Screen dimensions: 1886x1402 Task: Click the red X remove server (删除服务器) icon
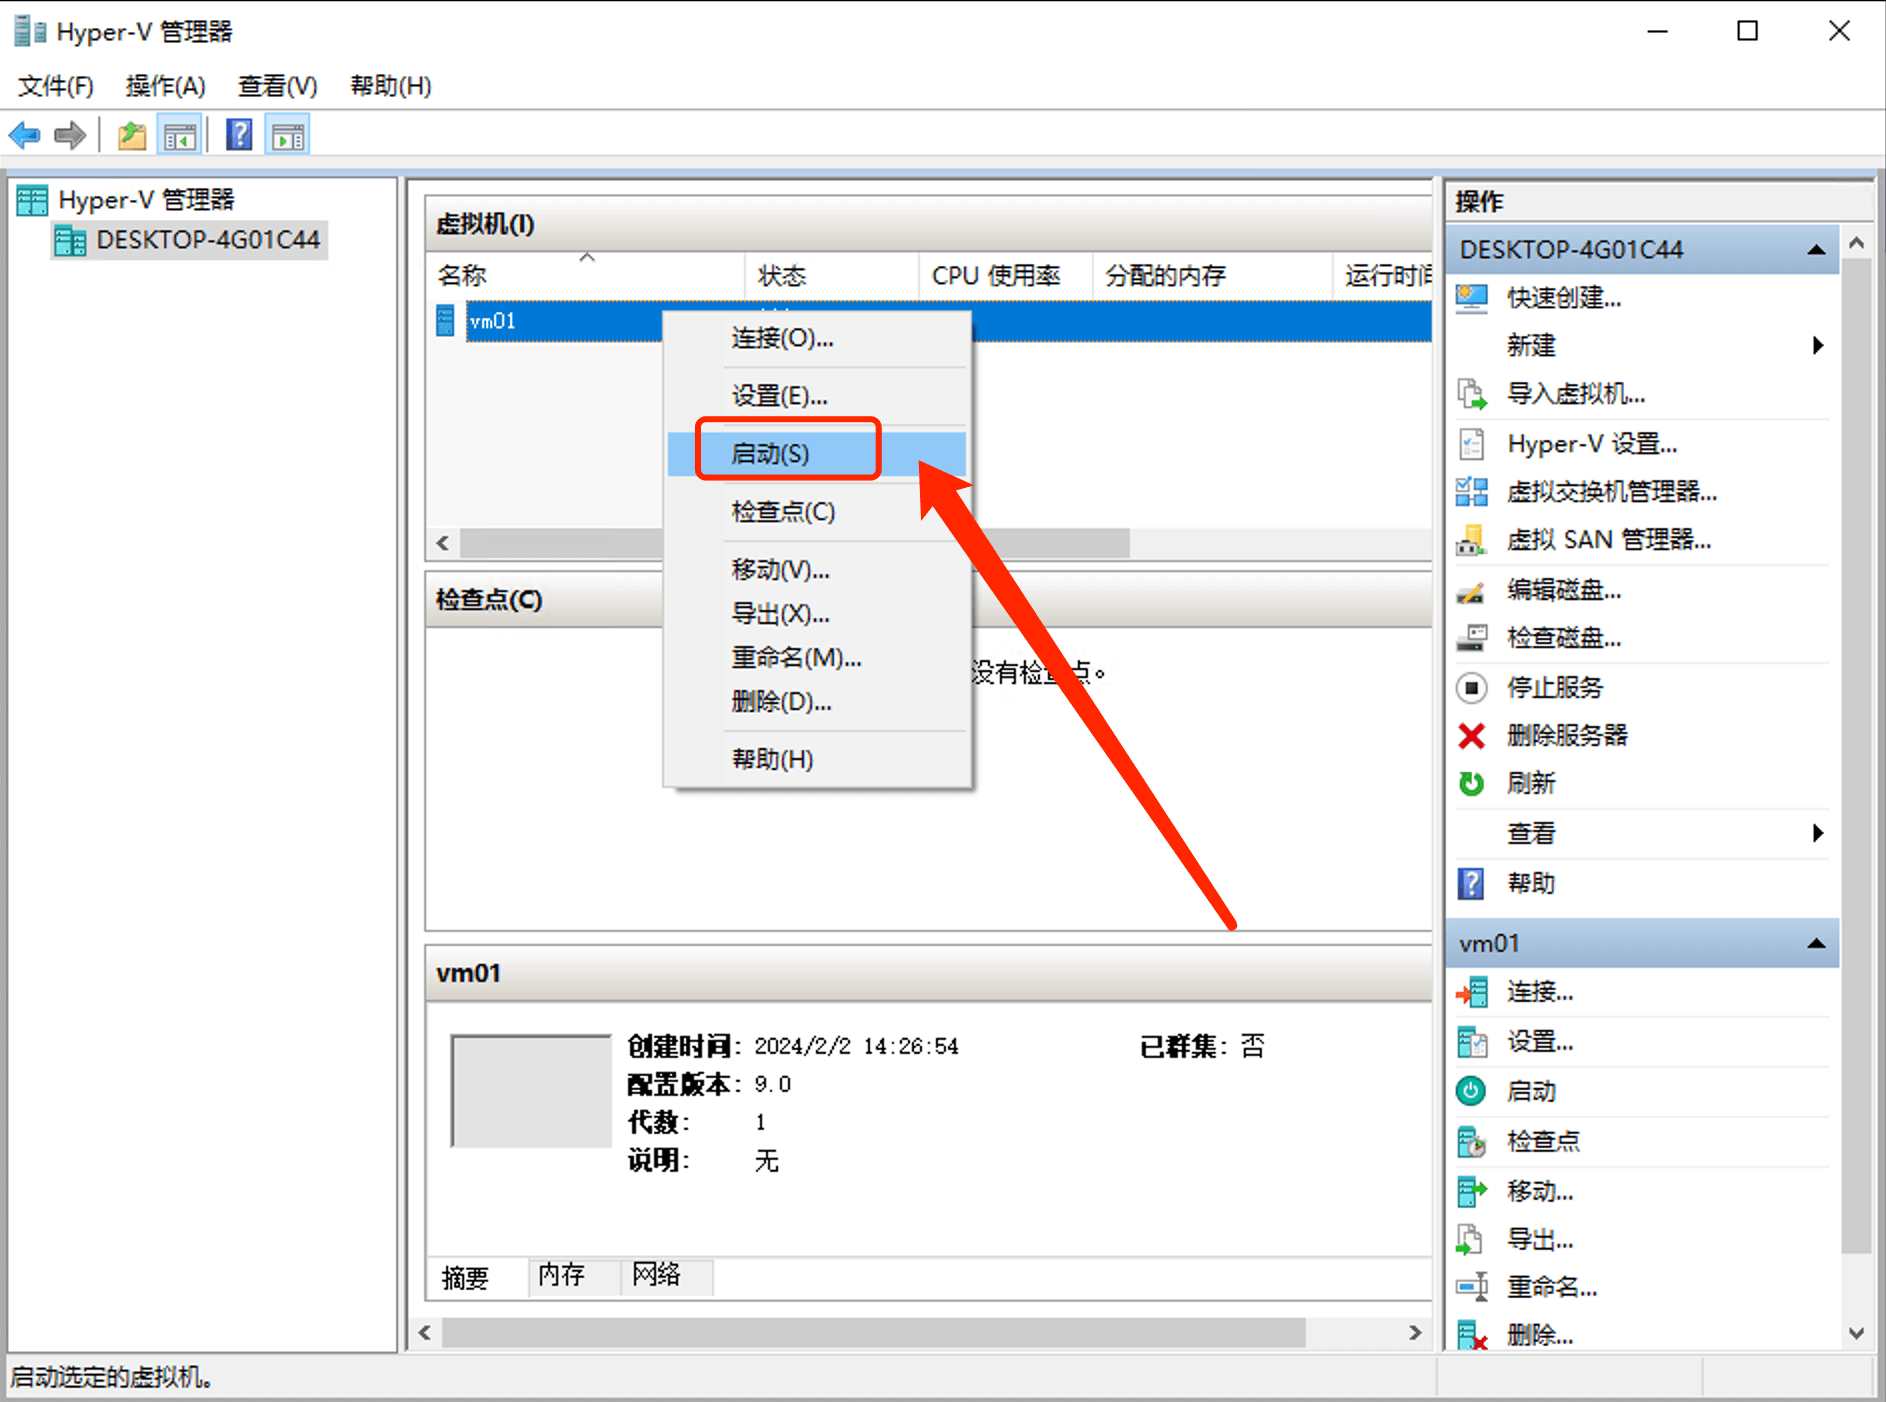pos(1471,736)
